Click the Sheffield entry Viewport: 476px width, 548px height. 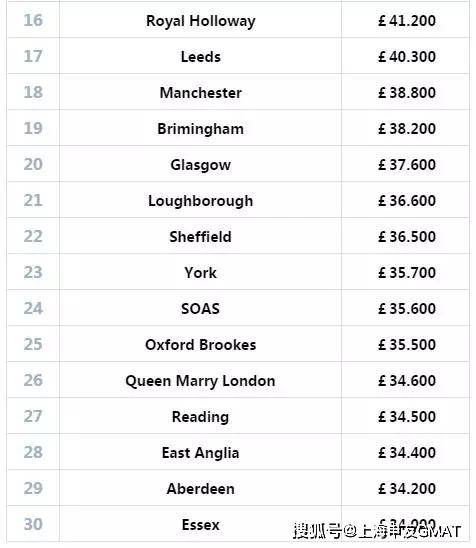(x=201, y=237)
